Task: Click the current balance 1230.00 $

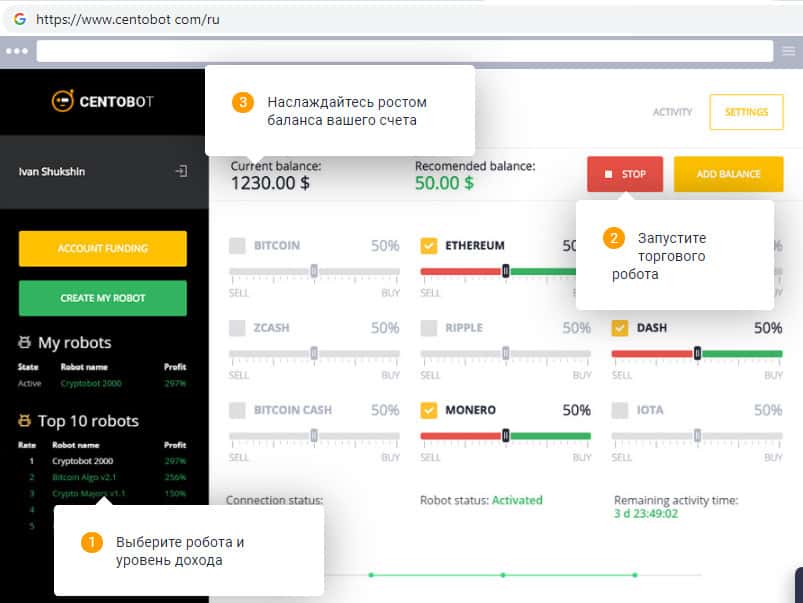Action: click(270, 183)
